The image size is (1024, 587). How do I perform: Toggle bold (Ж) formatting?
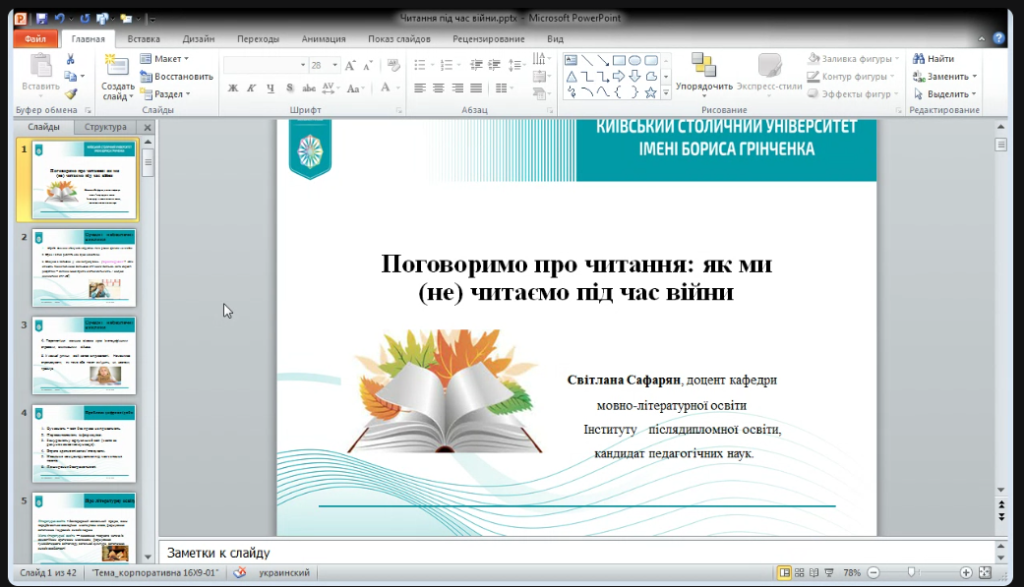coord(233,88)
